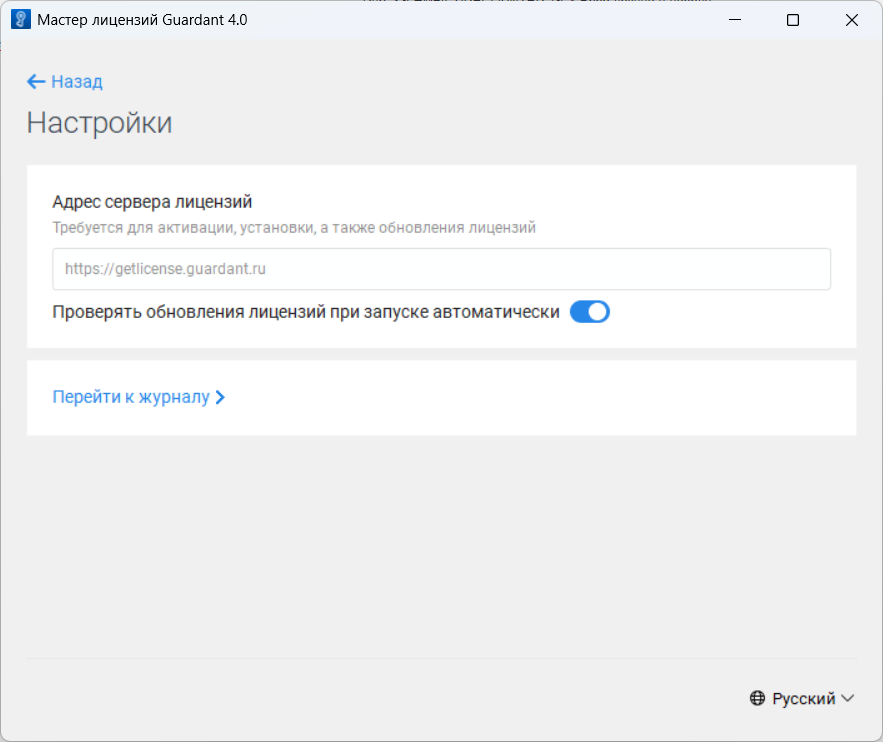Click the back arrow icon
Image resolution: width=883 pixels, height=742 pixels.
[36, 82]
